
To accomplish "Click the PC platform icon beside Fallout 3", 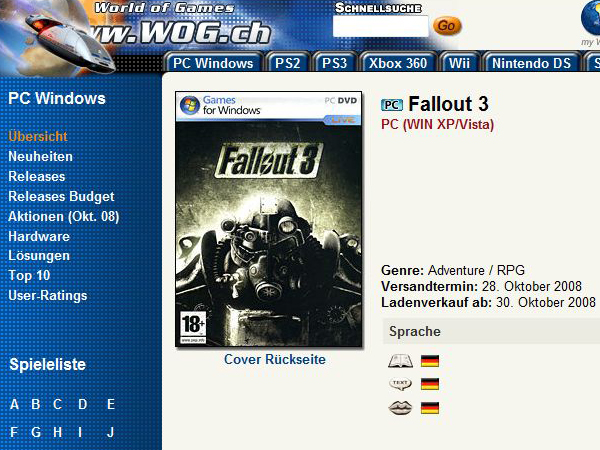I will point(392,105).
